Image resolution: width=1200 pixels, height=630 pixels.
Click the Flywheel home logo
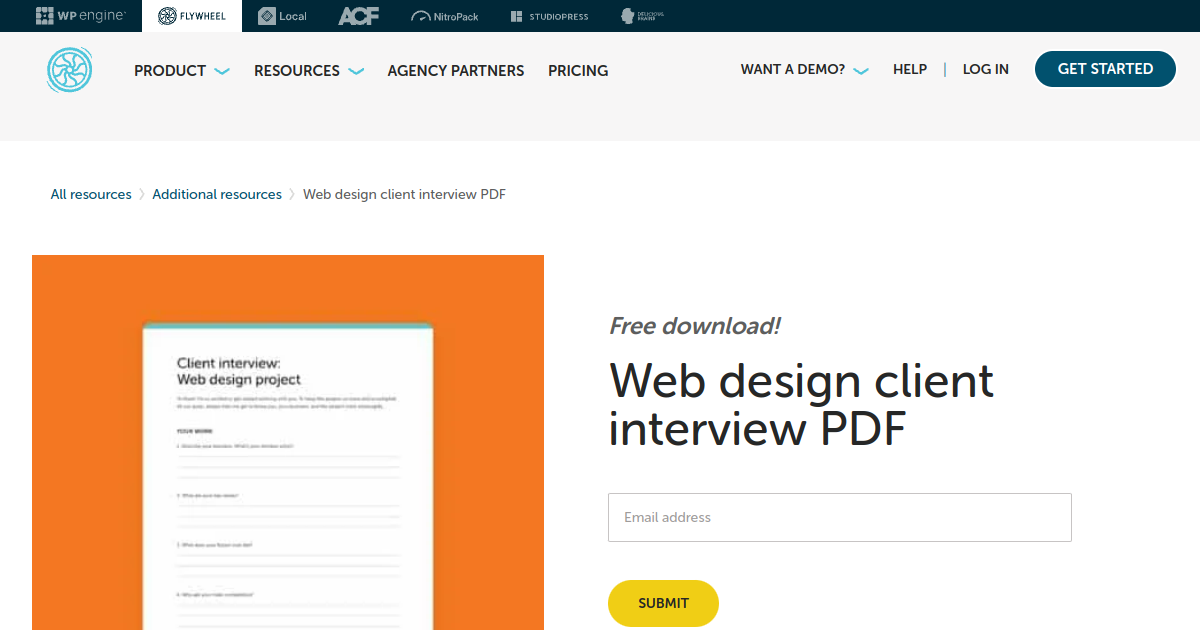[x=69, y=70]
